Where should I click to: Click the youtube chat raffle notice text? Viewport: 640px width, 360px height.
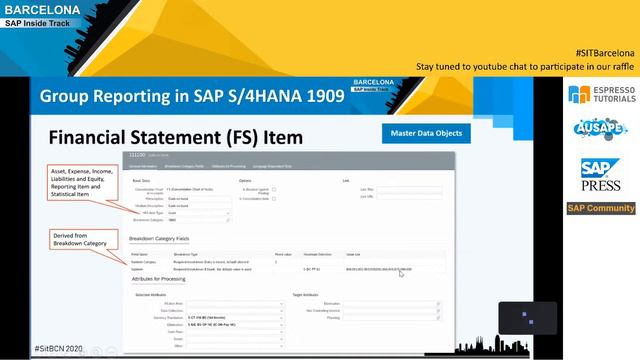[525, 67]
